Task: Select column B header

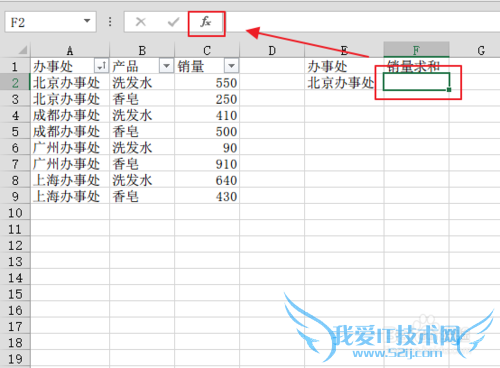Action: coord(142,50)
